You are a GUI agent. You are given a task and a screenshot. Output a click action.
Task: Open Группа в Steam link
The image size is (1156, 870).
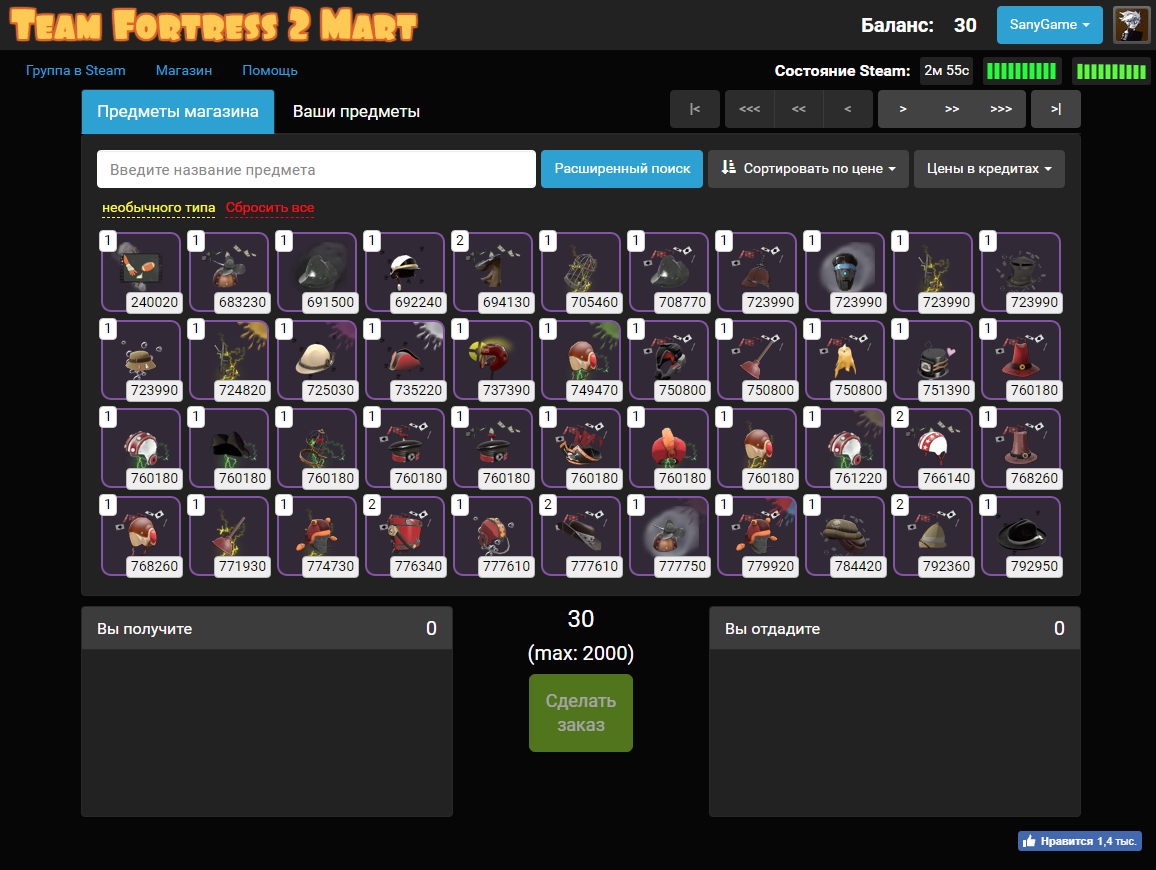(75, 71)
